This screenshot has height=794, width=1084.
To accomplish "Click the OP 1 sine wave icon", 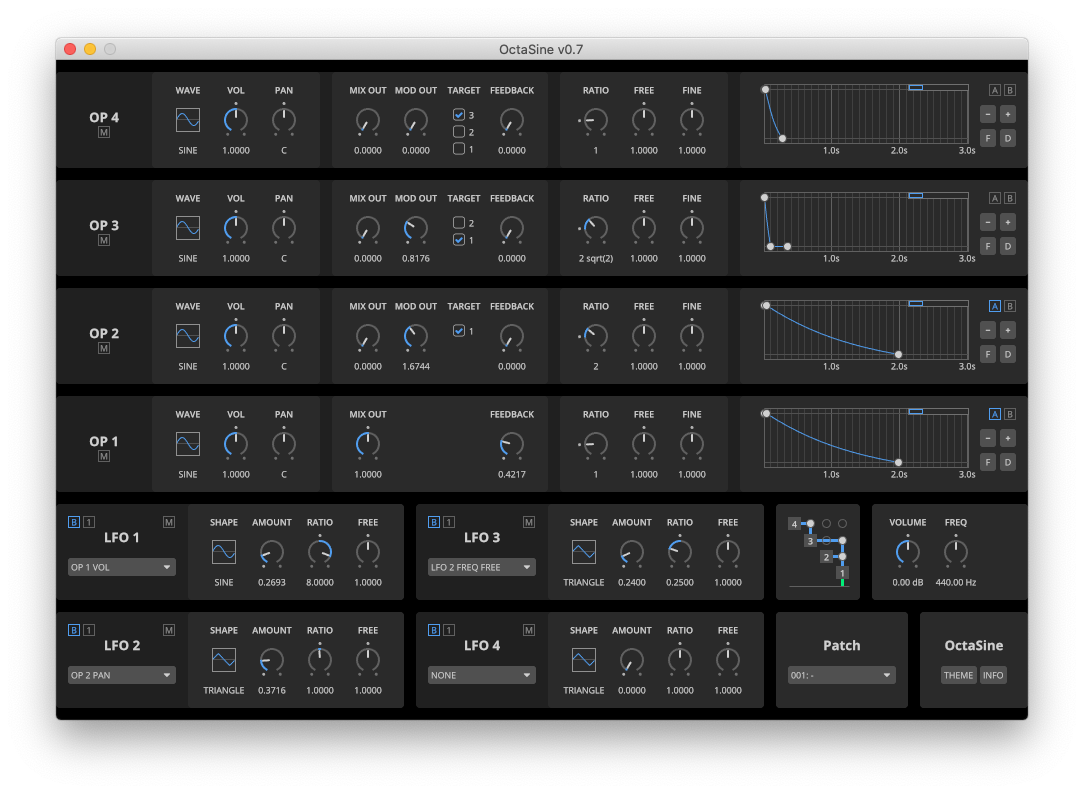I will click(x=187, y=444).
